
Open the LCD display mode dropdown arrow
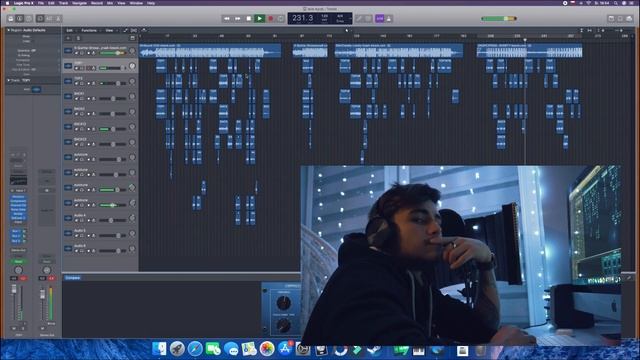click(350, 18)
